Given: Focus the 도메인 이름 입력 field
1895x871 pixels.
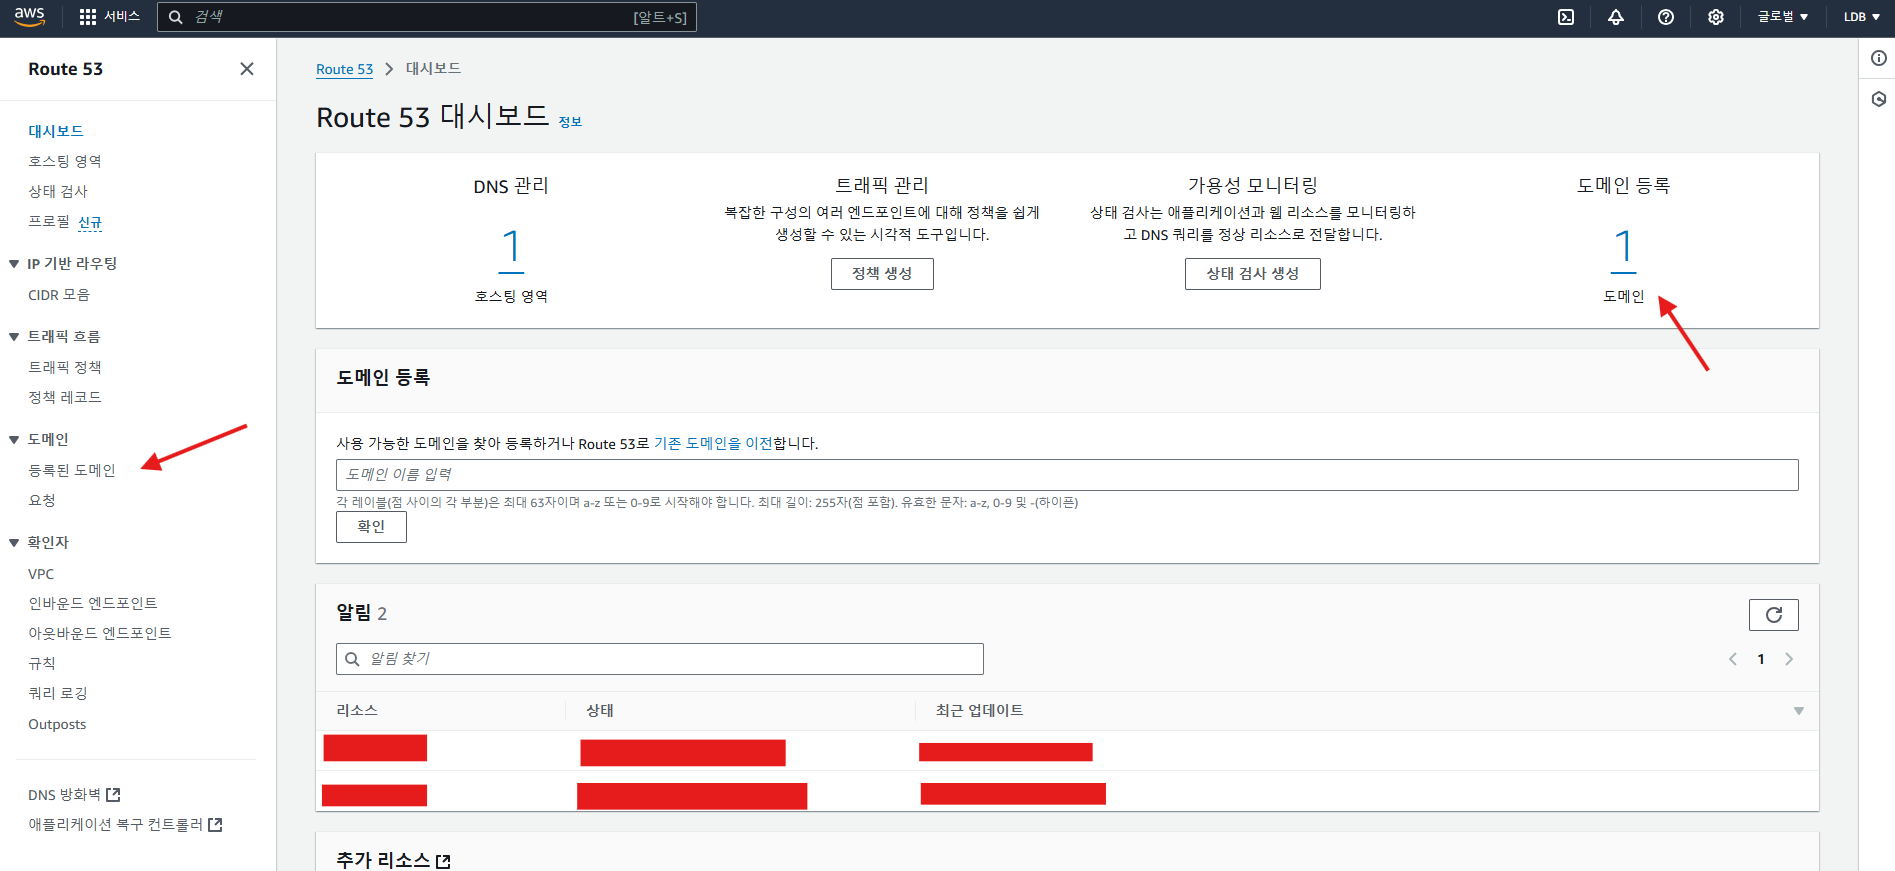Looking at the screenshot, I should (1067, 475).
